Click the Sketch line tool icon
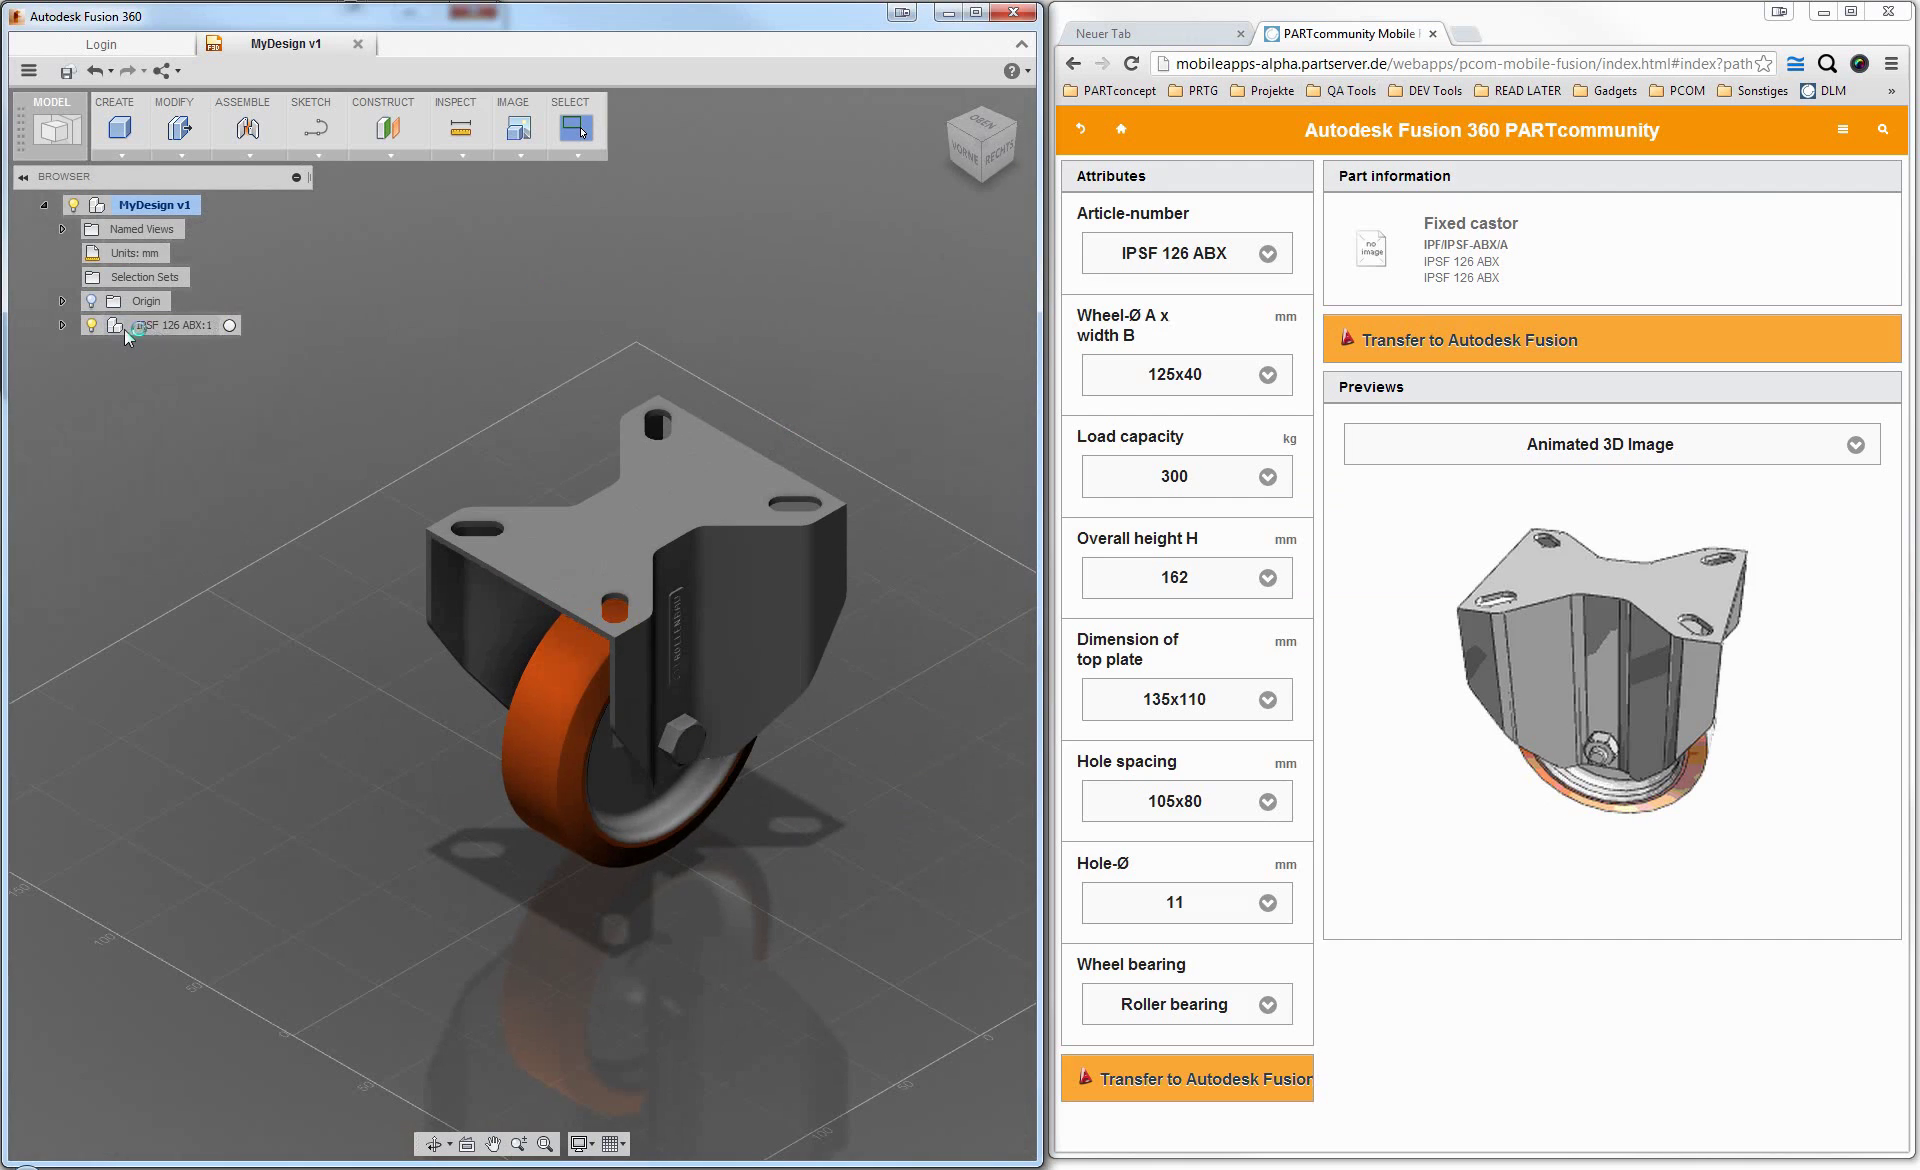The height and width of the screenshot is (1170, 1920). (x=316, y=128)
